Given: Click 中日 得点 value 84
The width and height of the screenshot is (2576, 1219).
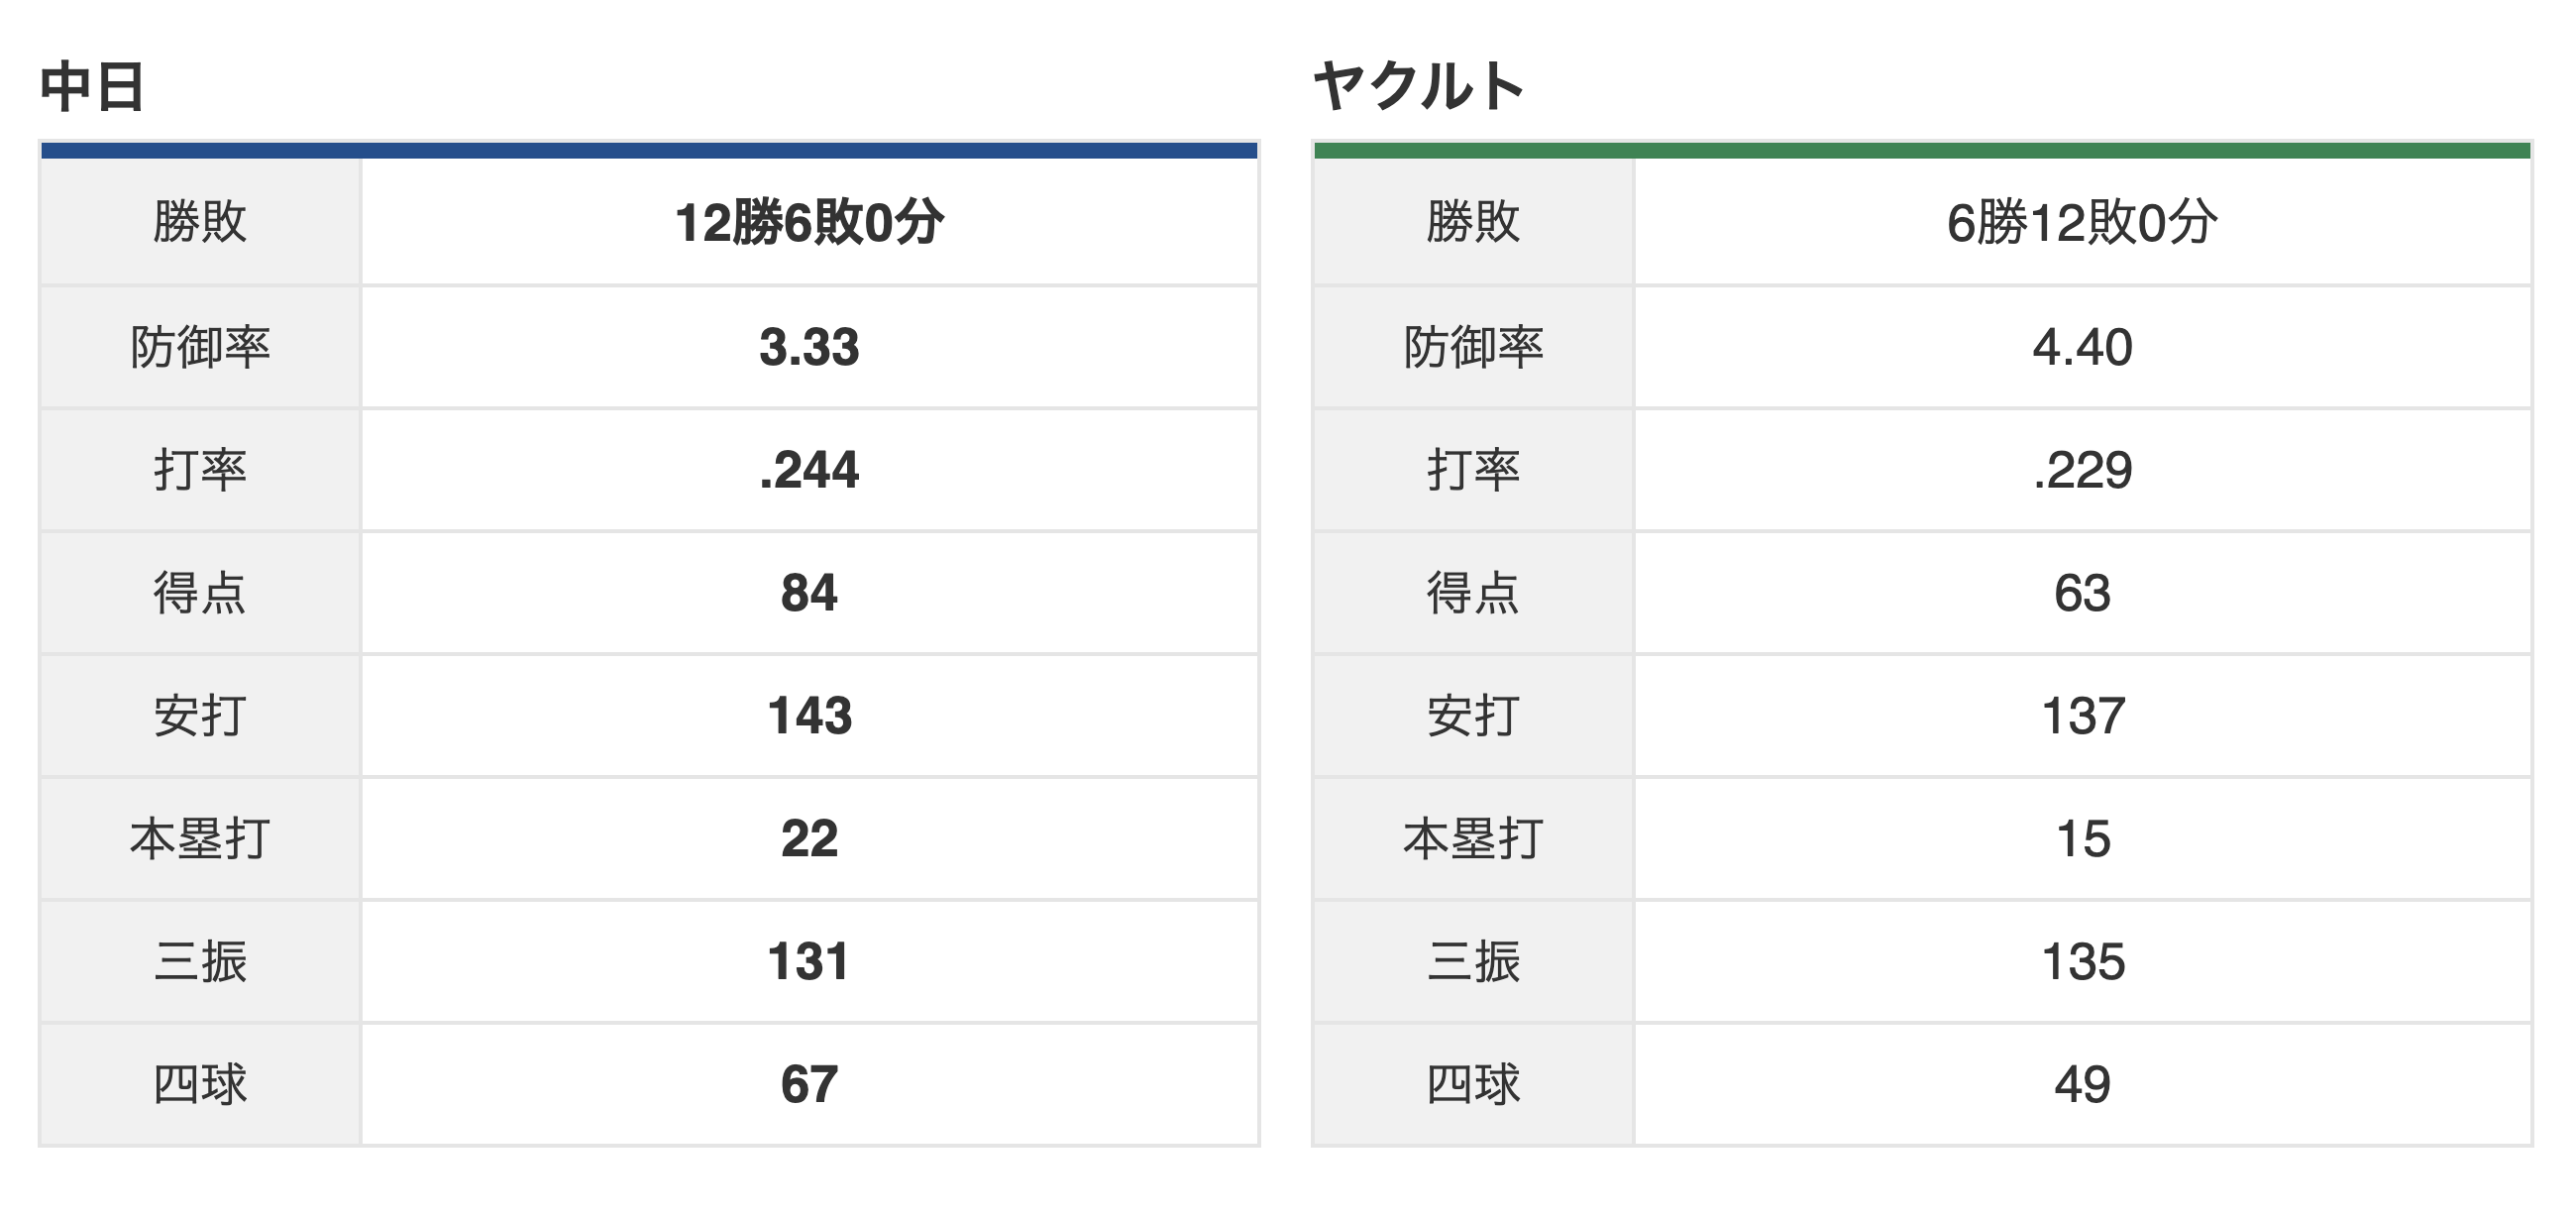Looking at the screenshot, I should tap(809, 593).
